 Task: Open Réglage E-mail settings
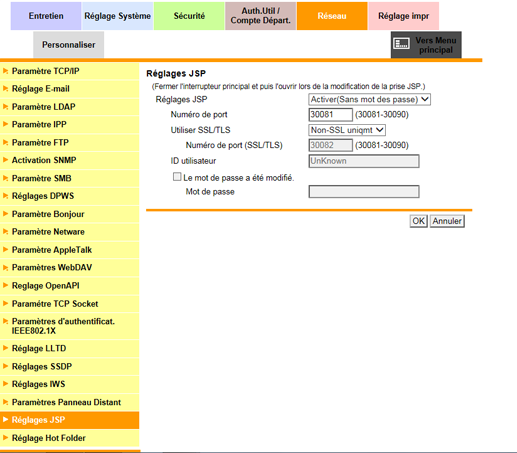click(x=69, y=89)
